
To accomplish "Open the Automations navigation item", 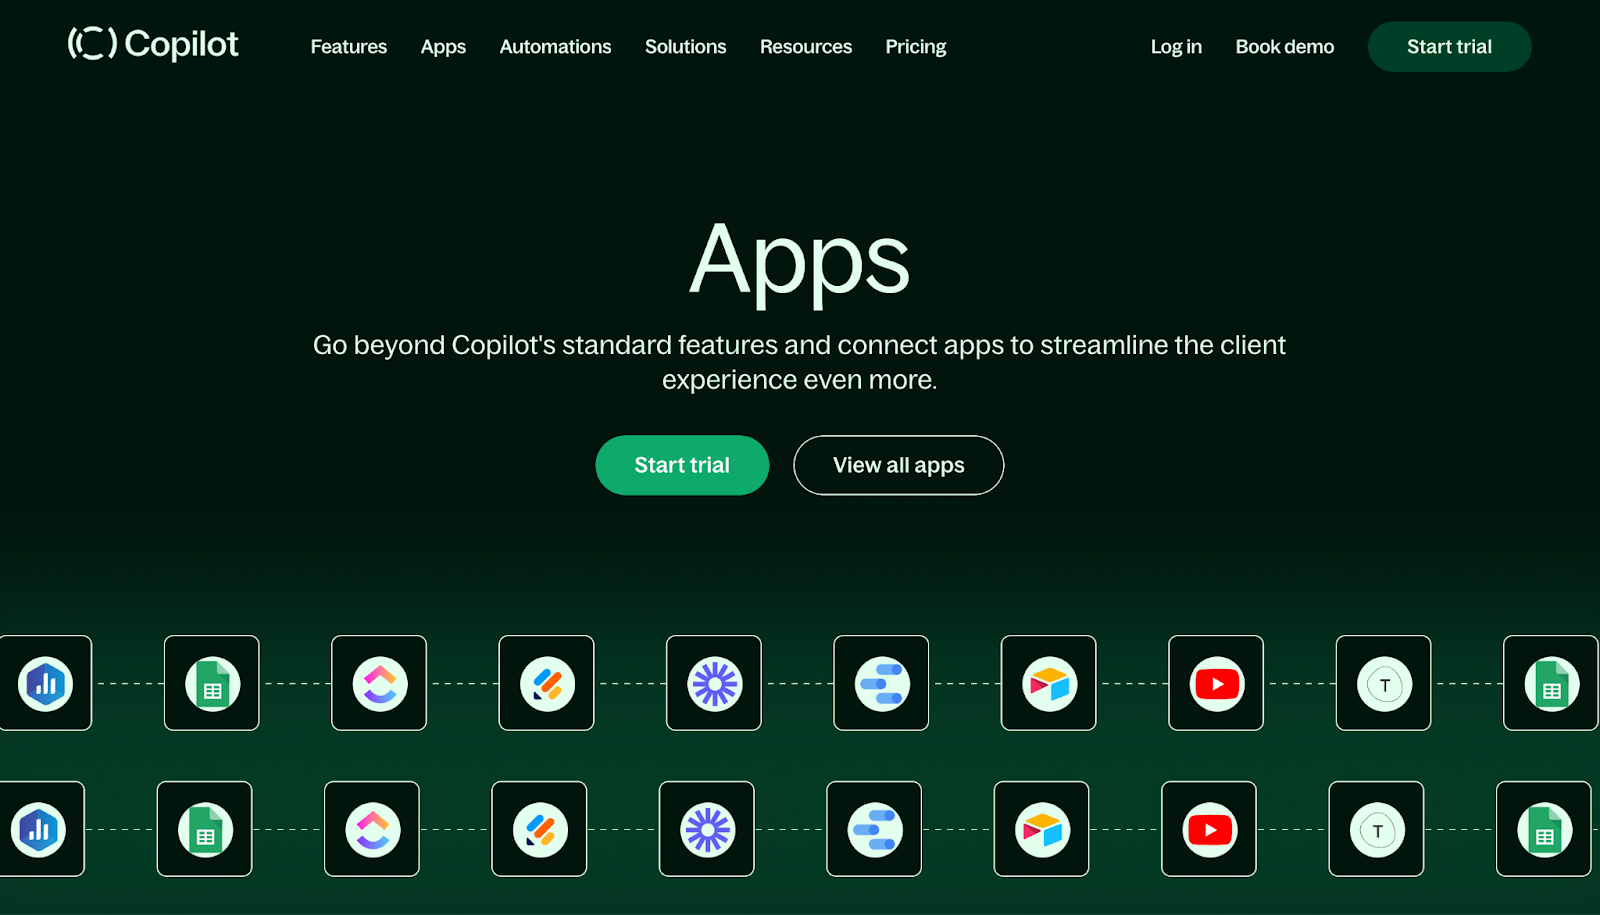I will [x=555, y=47].
